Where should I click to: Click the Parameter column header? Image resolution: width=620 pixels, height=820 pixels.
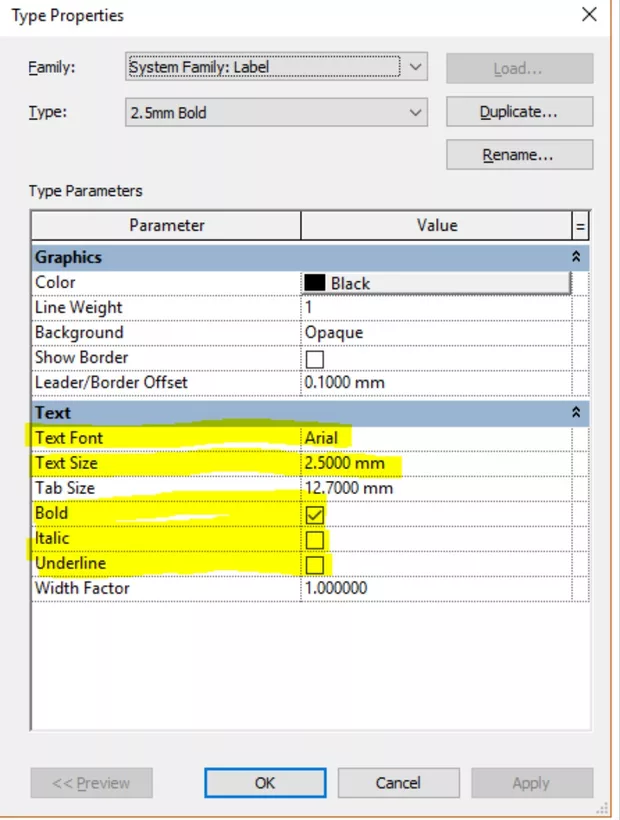coord(166,225)
